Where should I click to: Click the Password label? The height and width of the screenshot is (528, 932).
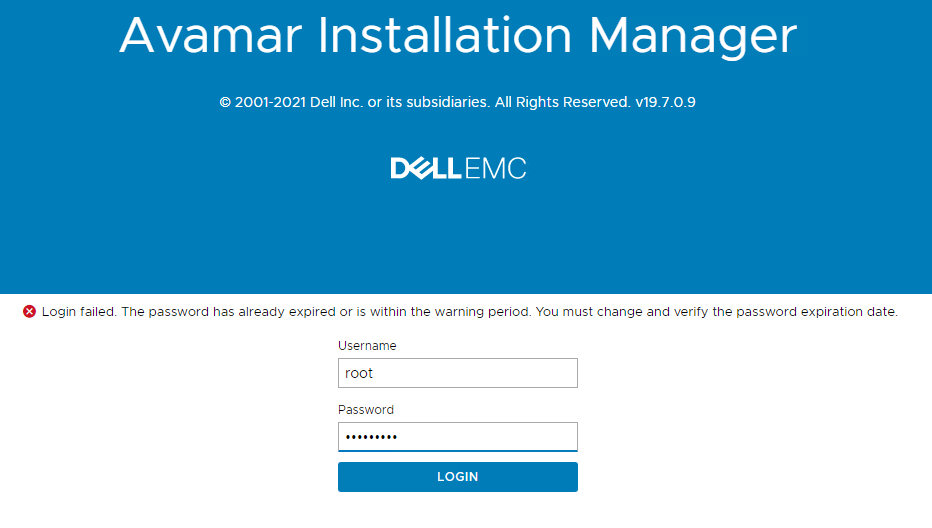(366, 410)
